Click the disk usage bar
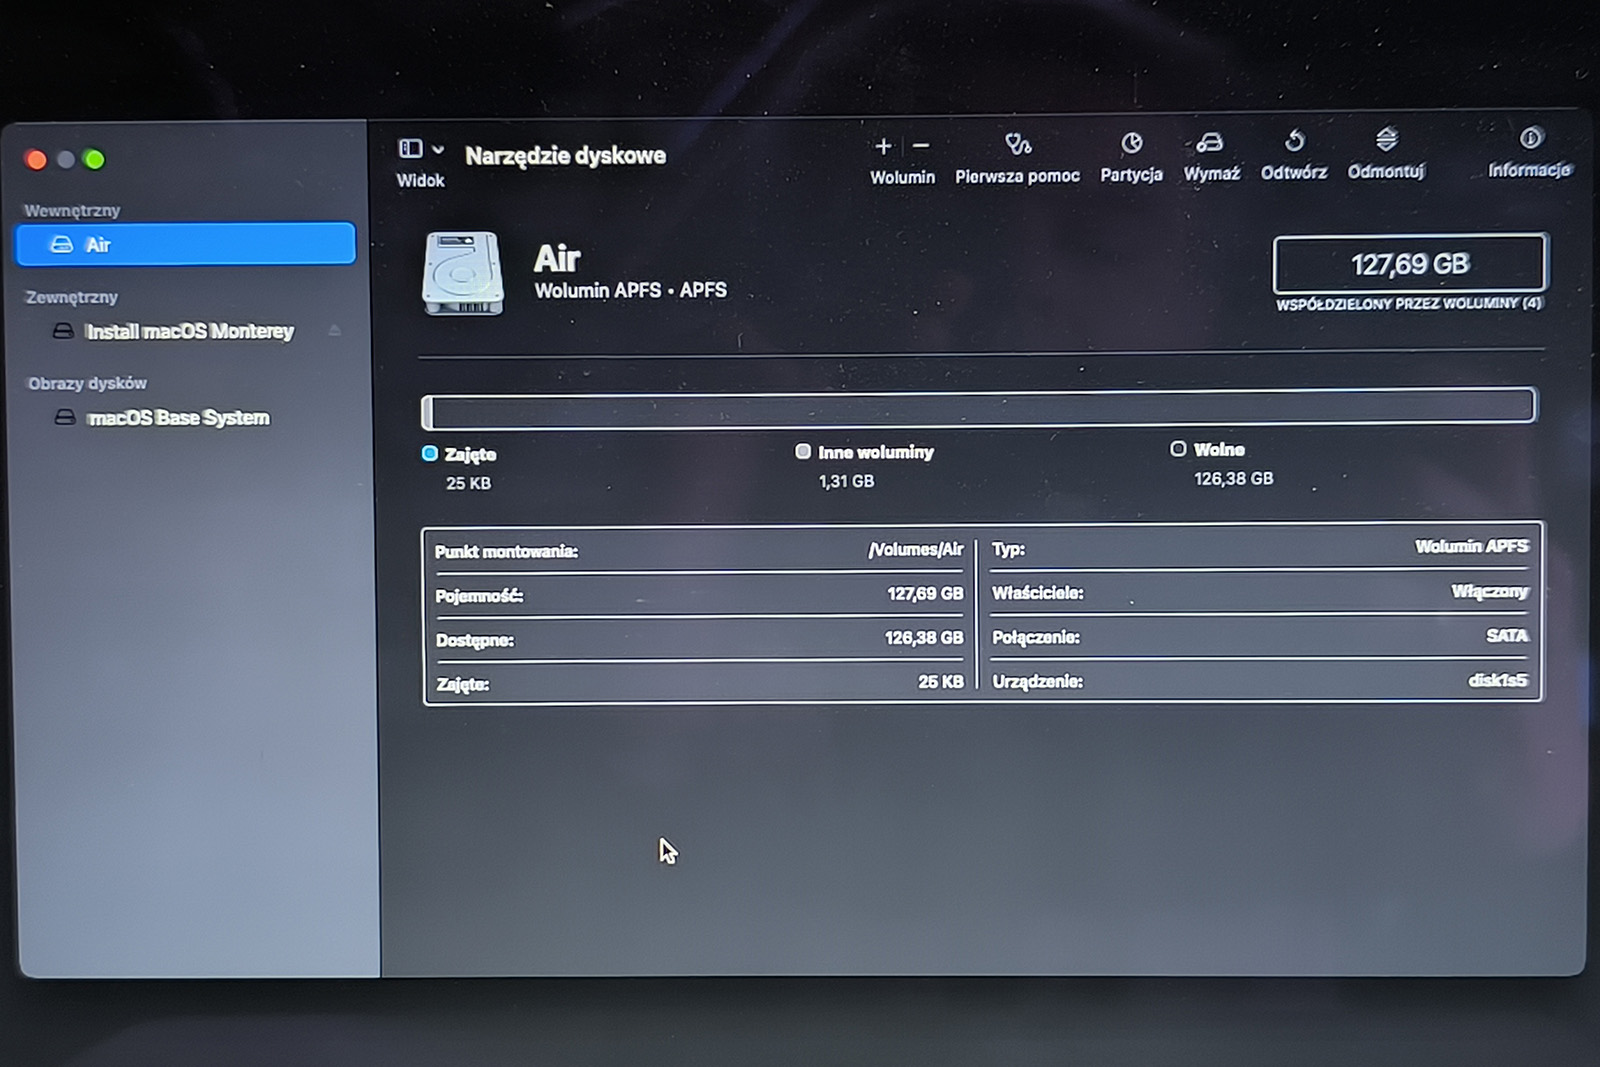This screenshot has width=1600, height=1067. point(978,408)
